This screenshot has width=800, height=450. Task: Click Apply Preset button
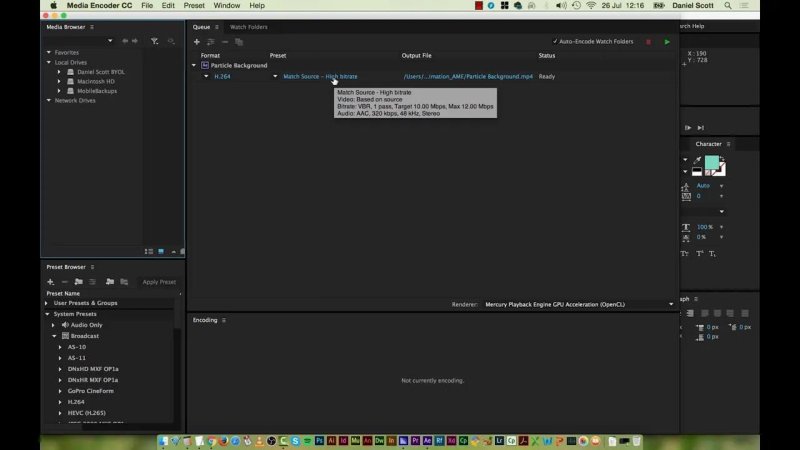[159, 282]
